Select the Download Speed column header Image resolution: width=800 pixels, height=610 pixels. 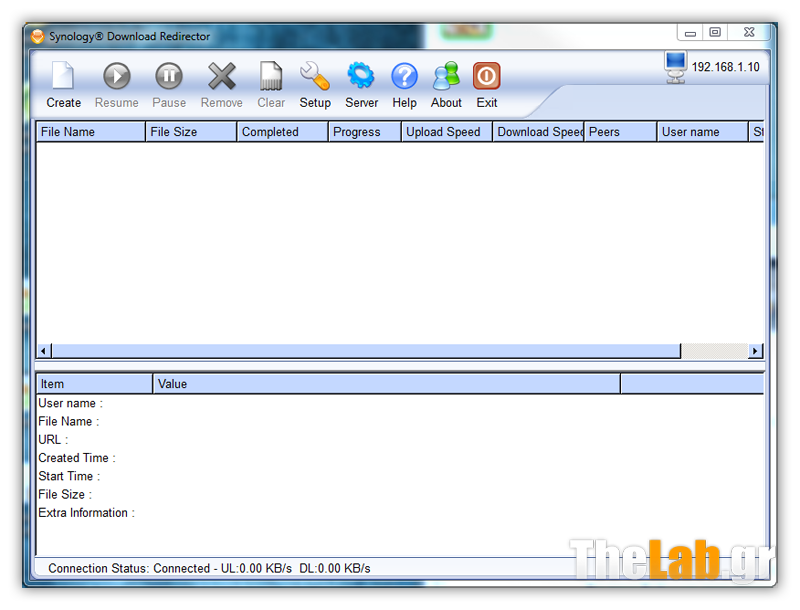coord(538,131)
